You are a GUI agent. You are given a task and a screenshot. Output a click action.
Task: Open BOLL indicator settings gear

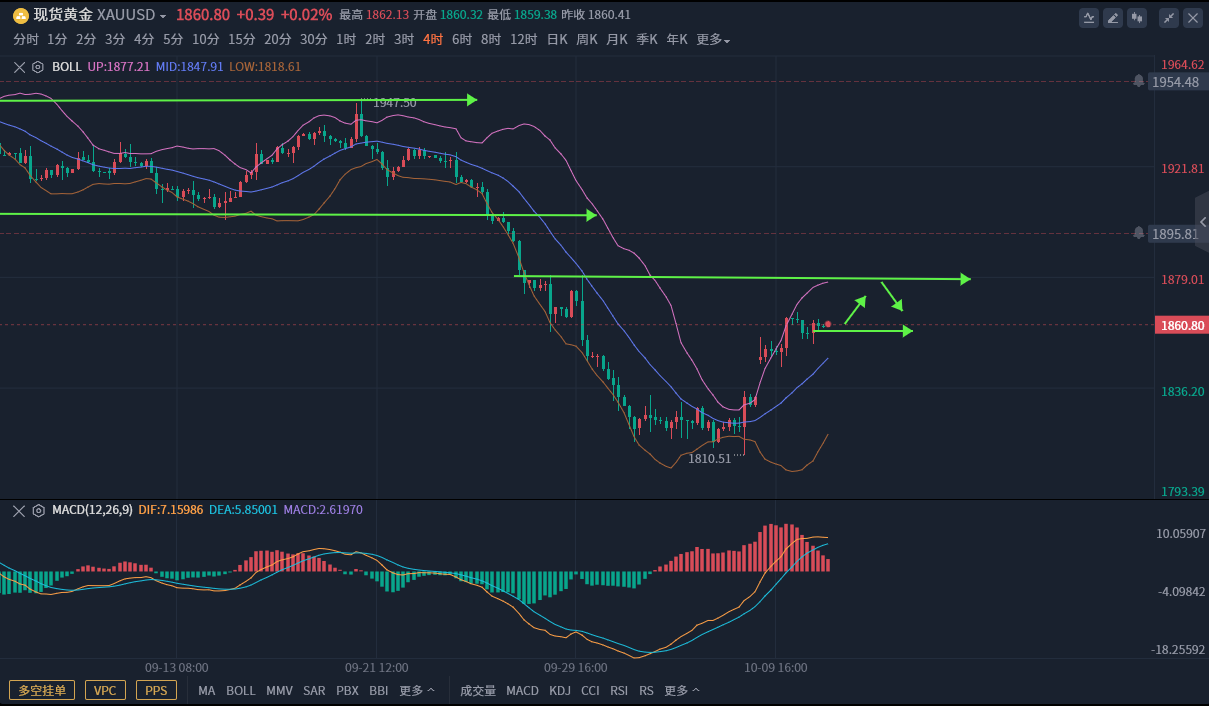point(38,67)
